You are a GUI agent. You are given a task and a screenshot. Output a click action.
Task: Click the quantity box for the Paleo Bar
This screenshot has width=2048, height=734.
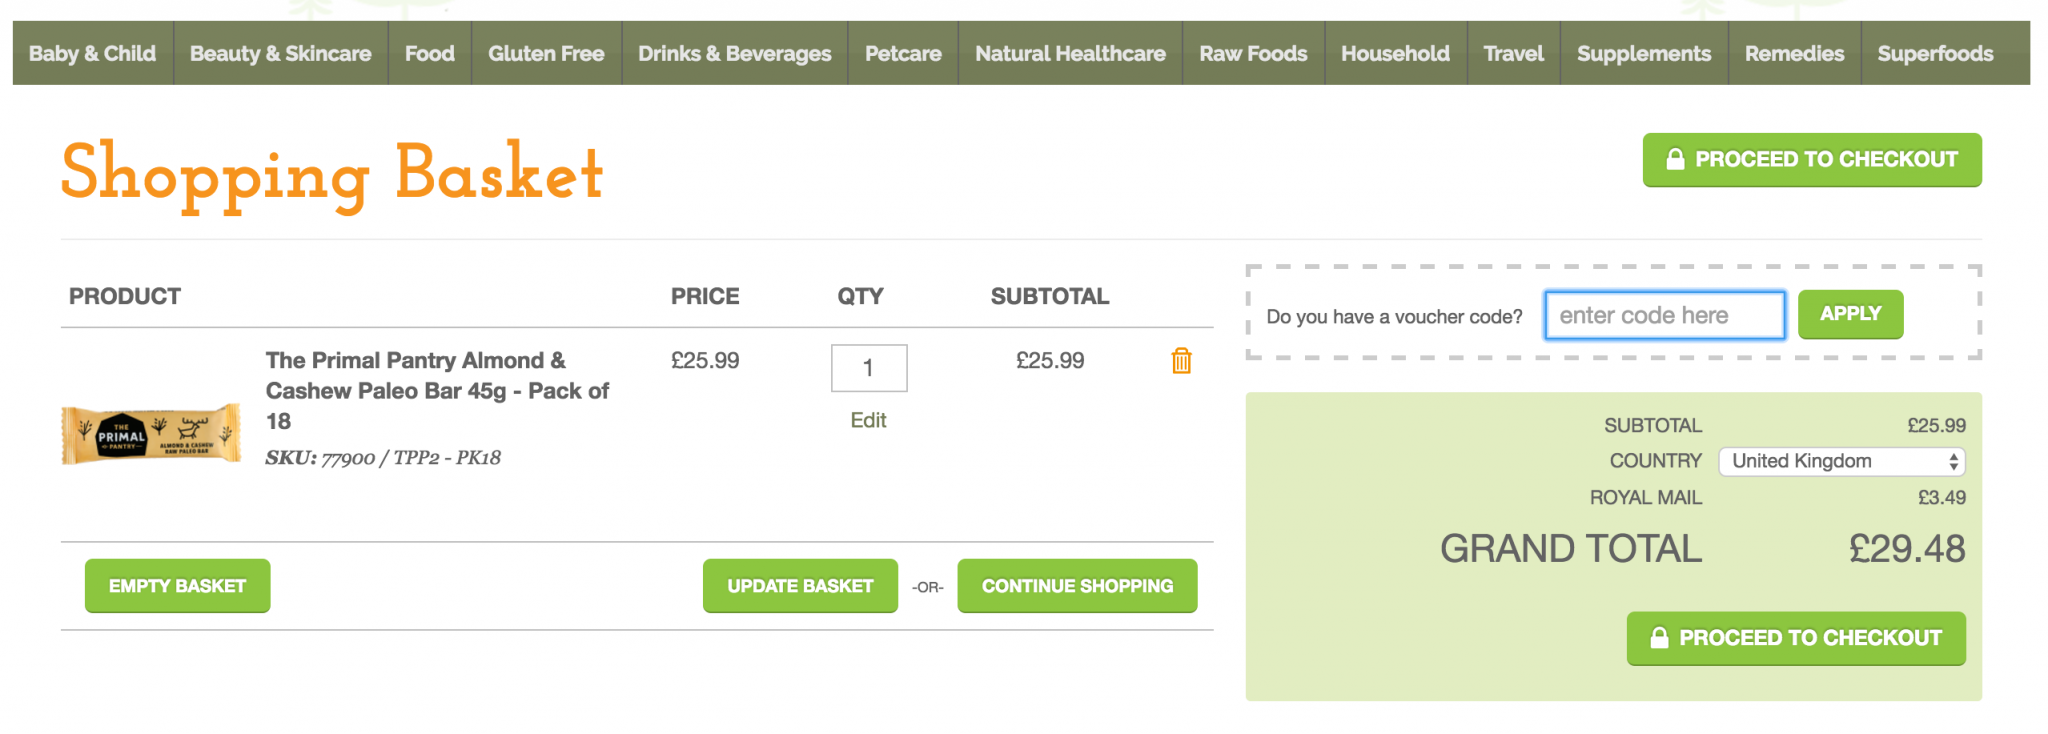(x=868, y=368)
